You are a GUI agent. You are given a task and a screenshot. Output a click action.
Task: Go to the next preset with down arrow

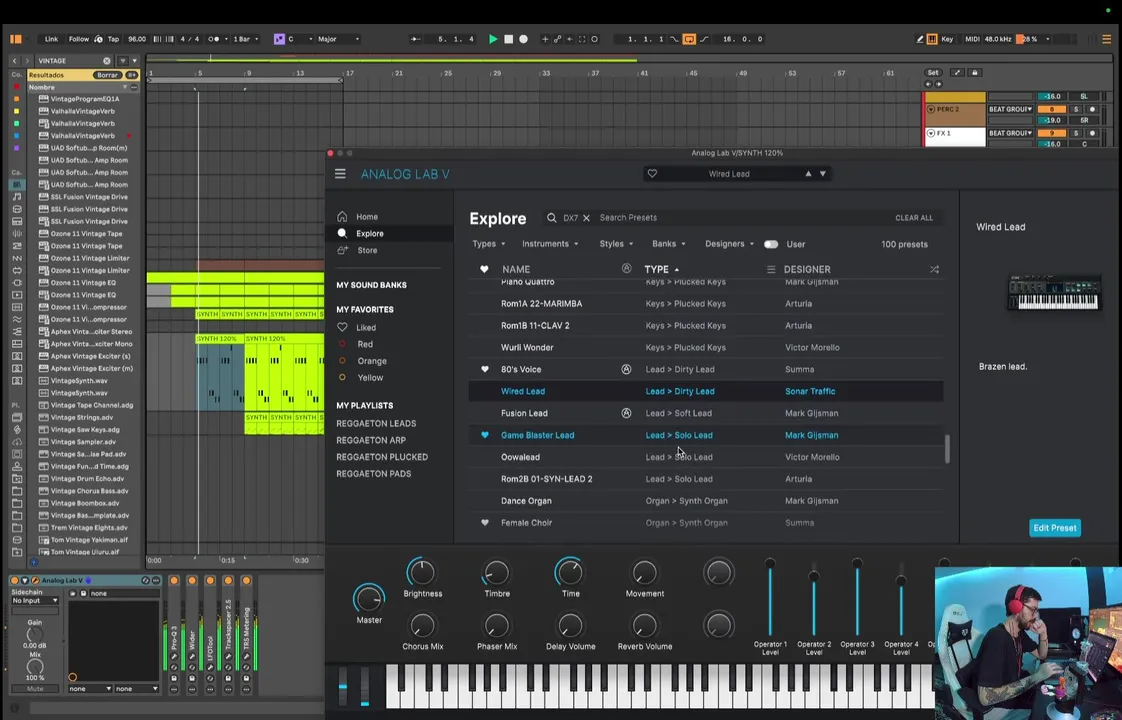tap(823, 174)
